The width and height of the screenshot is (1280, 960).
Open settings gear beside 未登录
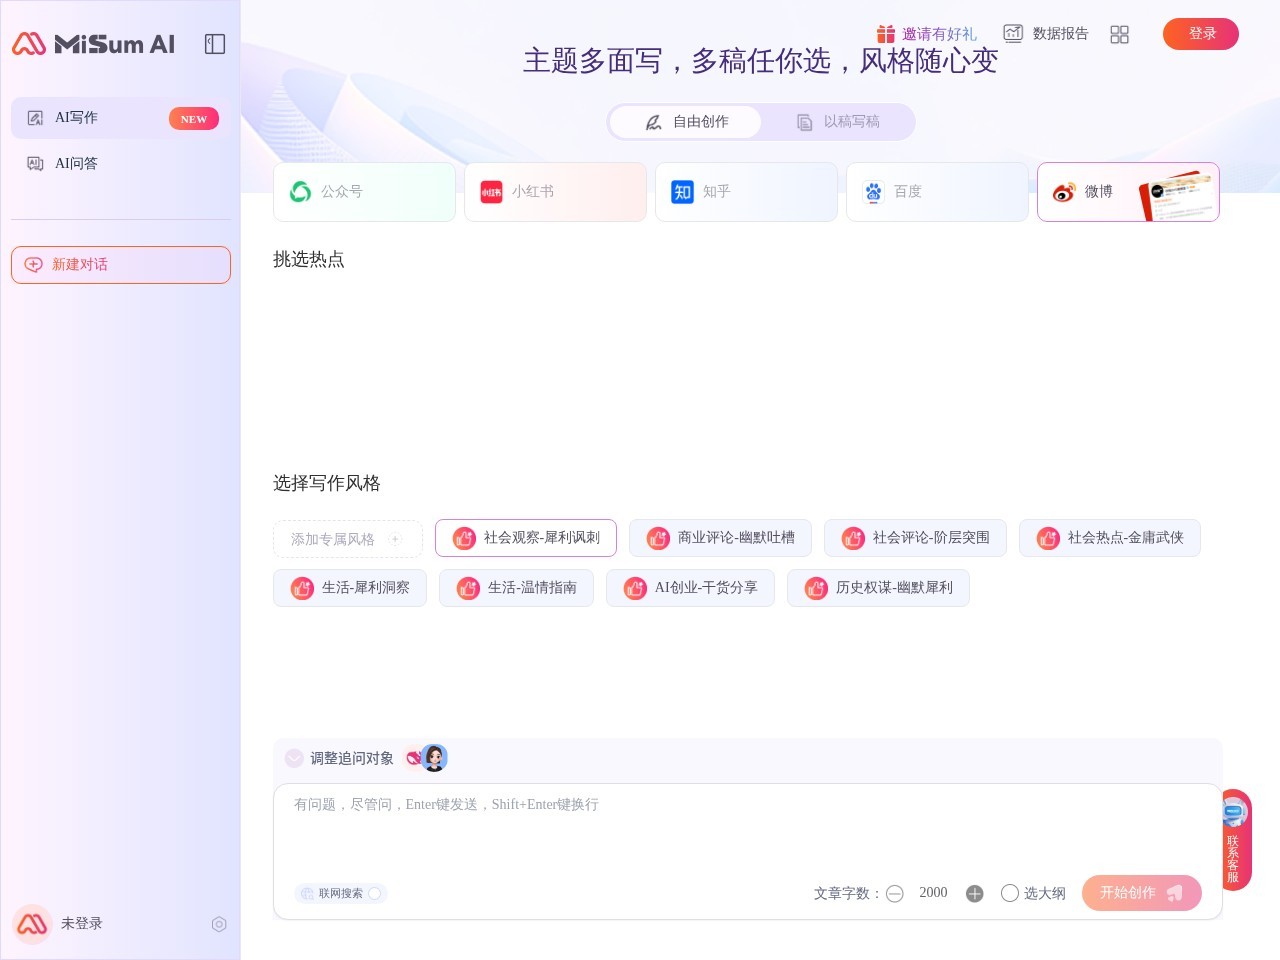pyautogui.click(x=219, y=924)
